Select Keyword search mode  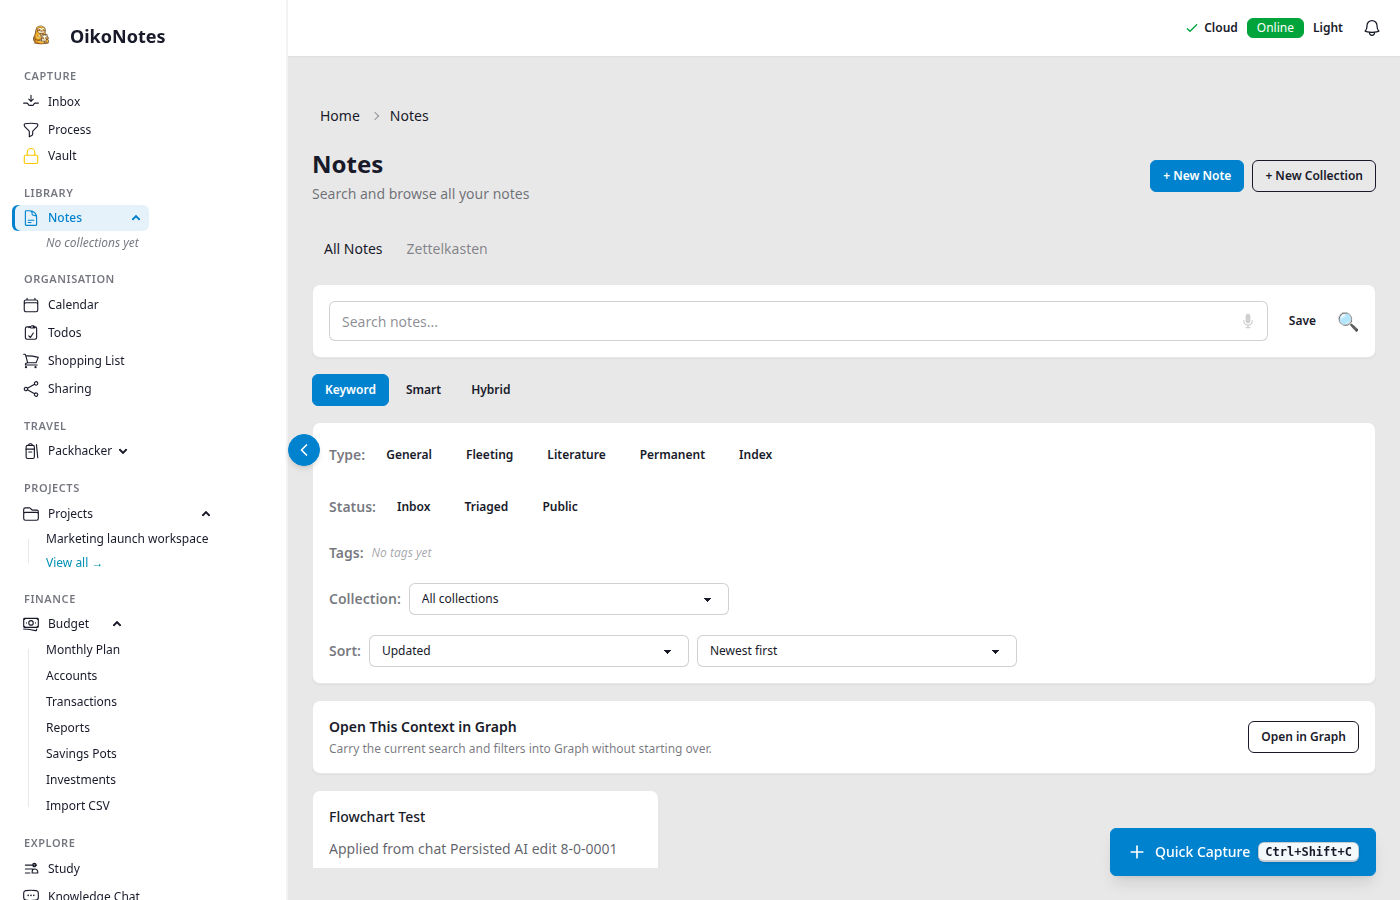(350, 390)
